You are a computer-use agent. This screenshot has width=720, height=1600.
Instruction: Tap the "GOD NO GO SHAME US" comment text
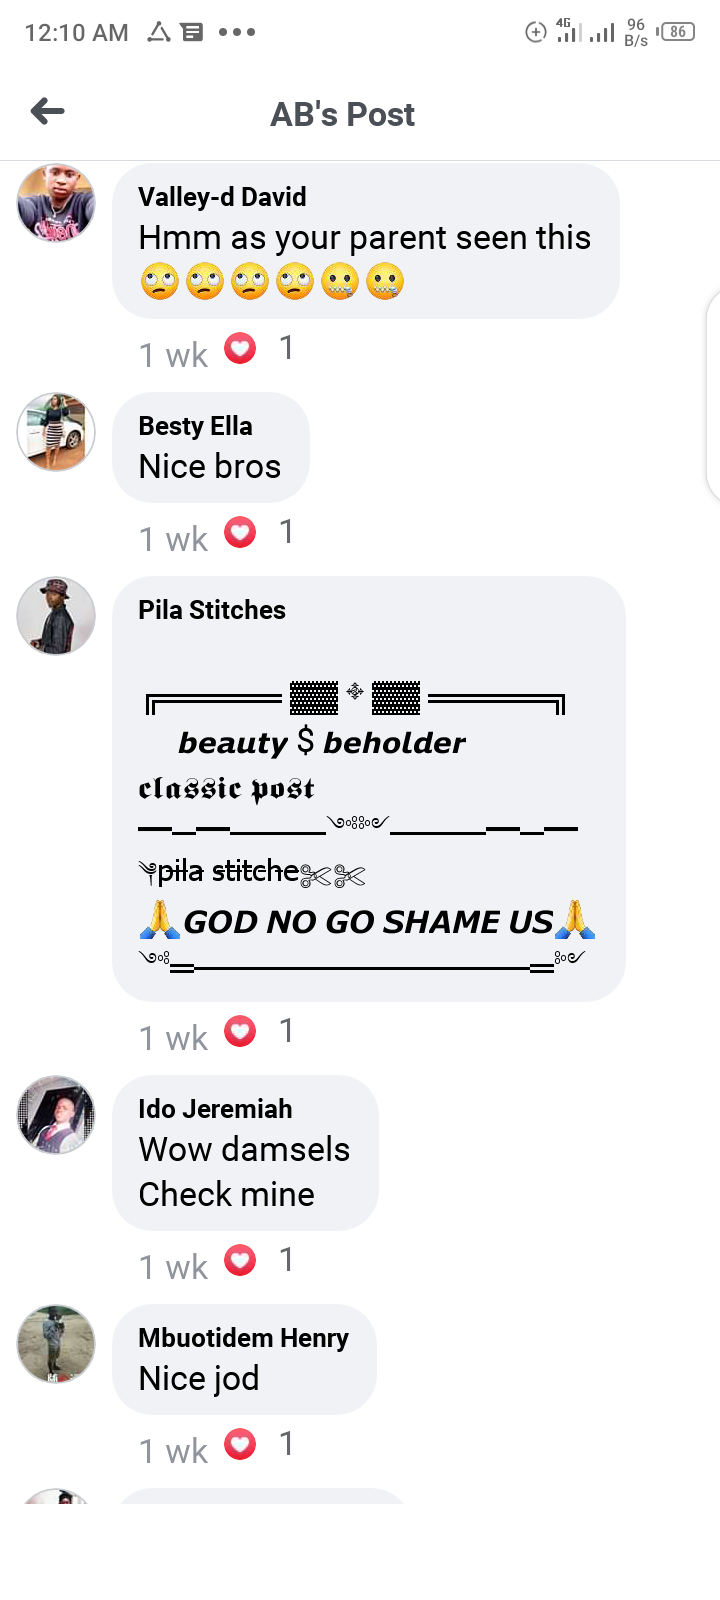point(368,921)
